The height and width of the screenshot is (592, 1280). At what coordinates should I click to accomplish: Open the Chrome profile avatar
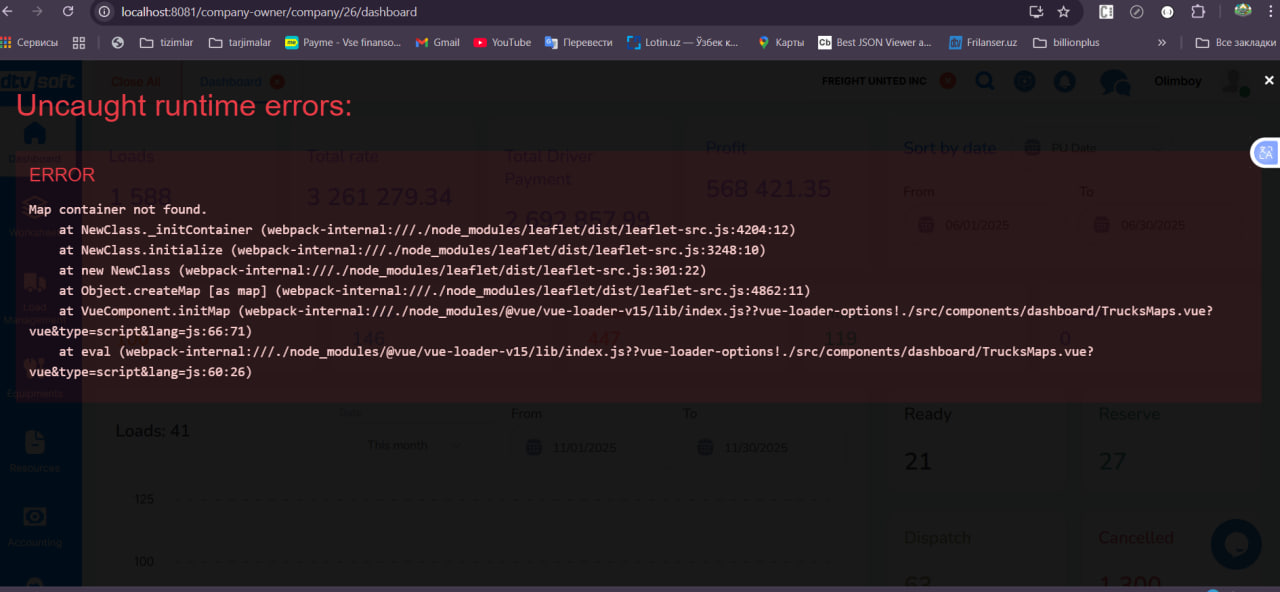point(1243,11)
